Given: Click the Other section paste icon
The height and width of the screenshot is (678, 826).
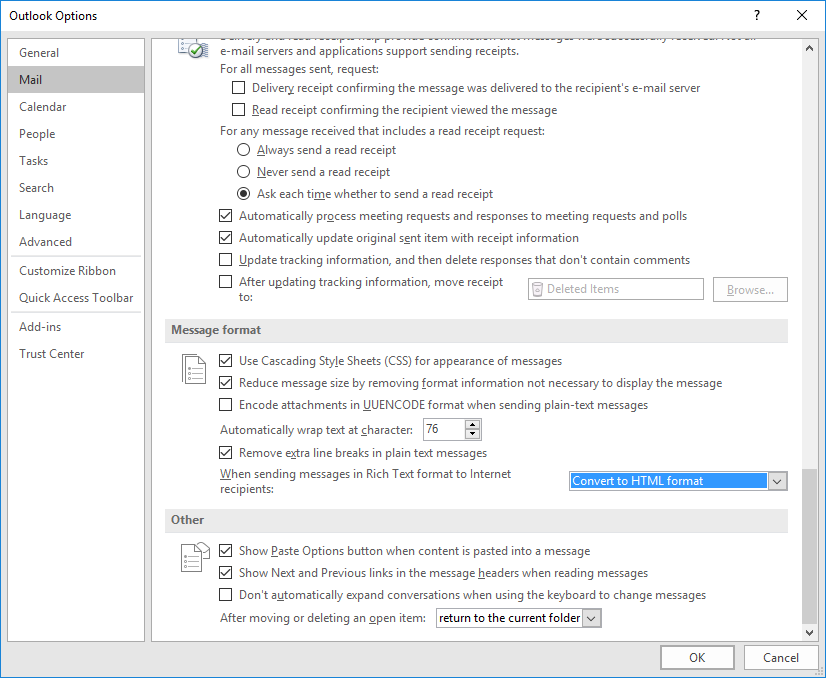Looking at the screenshot, I should (195, 557).
